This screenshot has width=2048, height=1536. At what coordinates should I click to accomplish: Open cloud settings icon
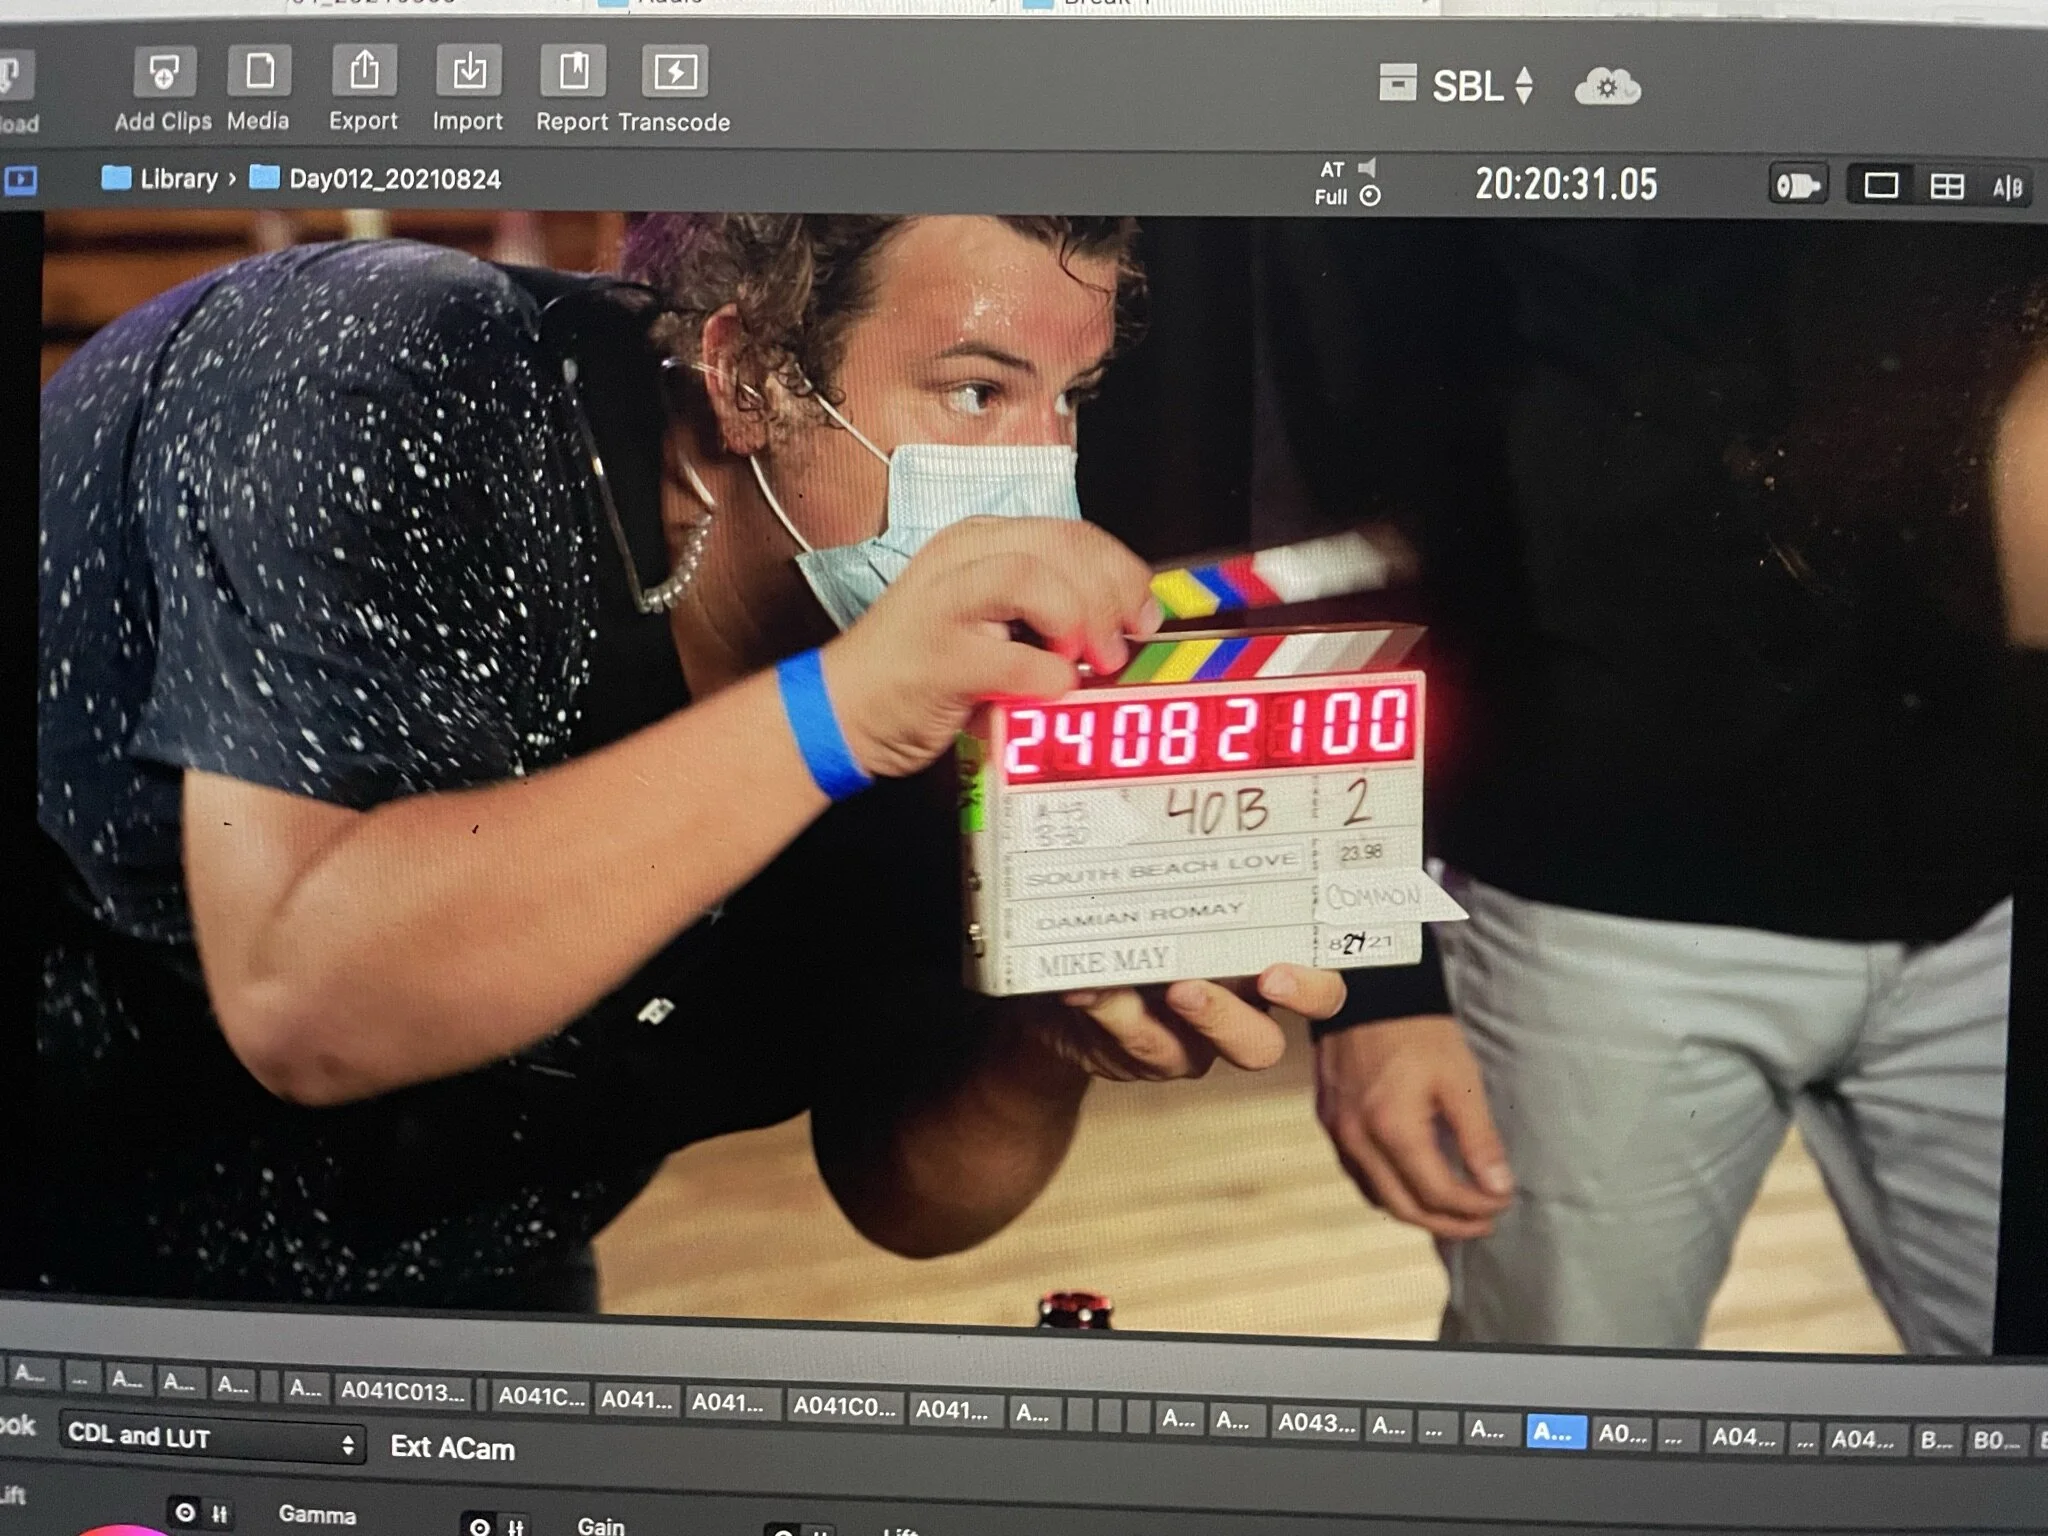[1607, 87]
